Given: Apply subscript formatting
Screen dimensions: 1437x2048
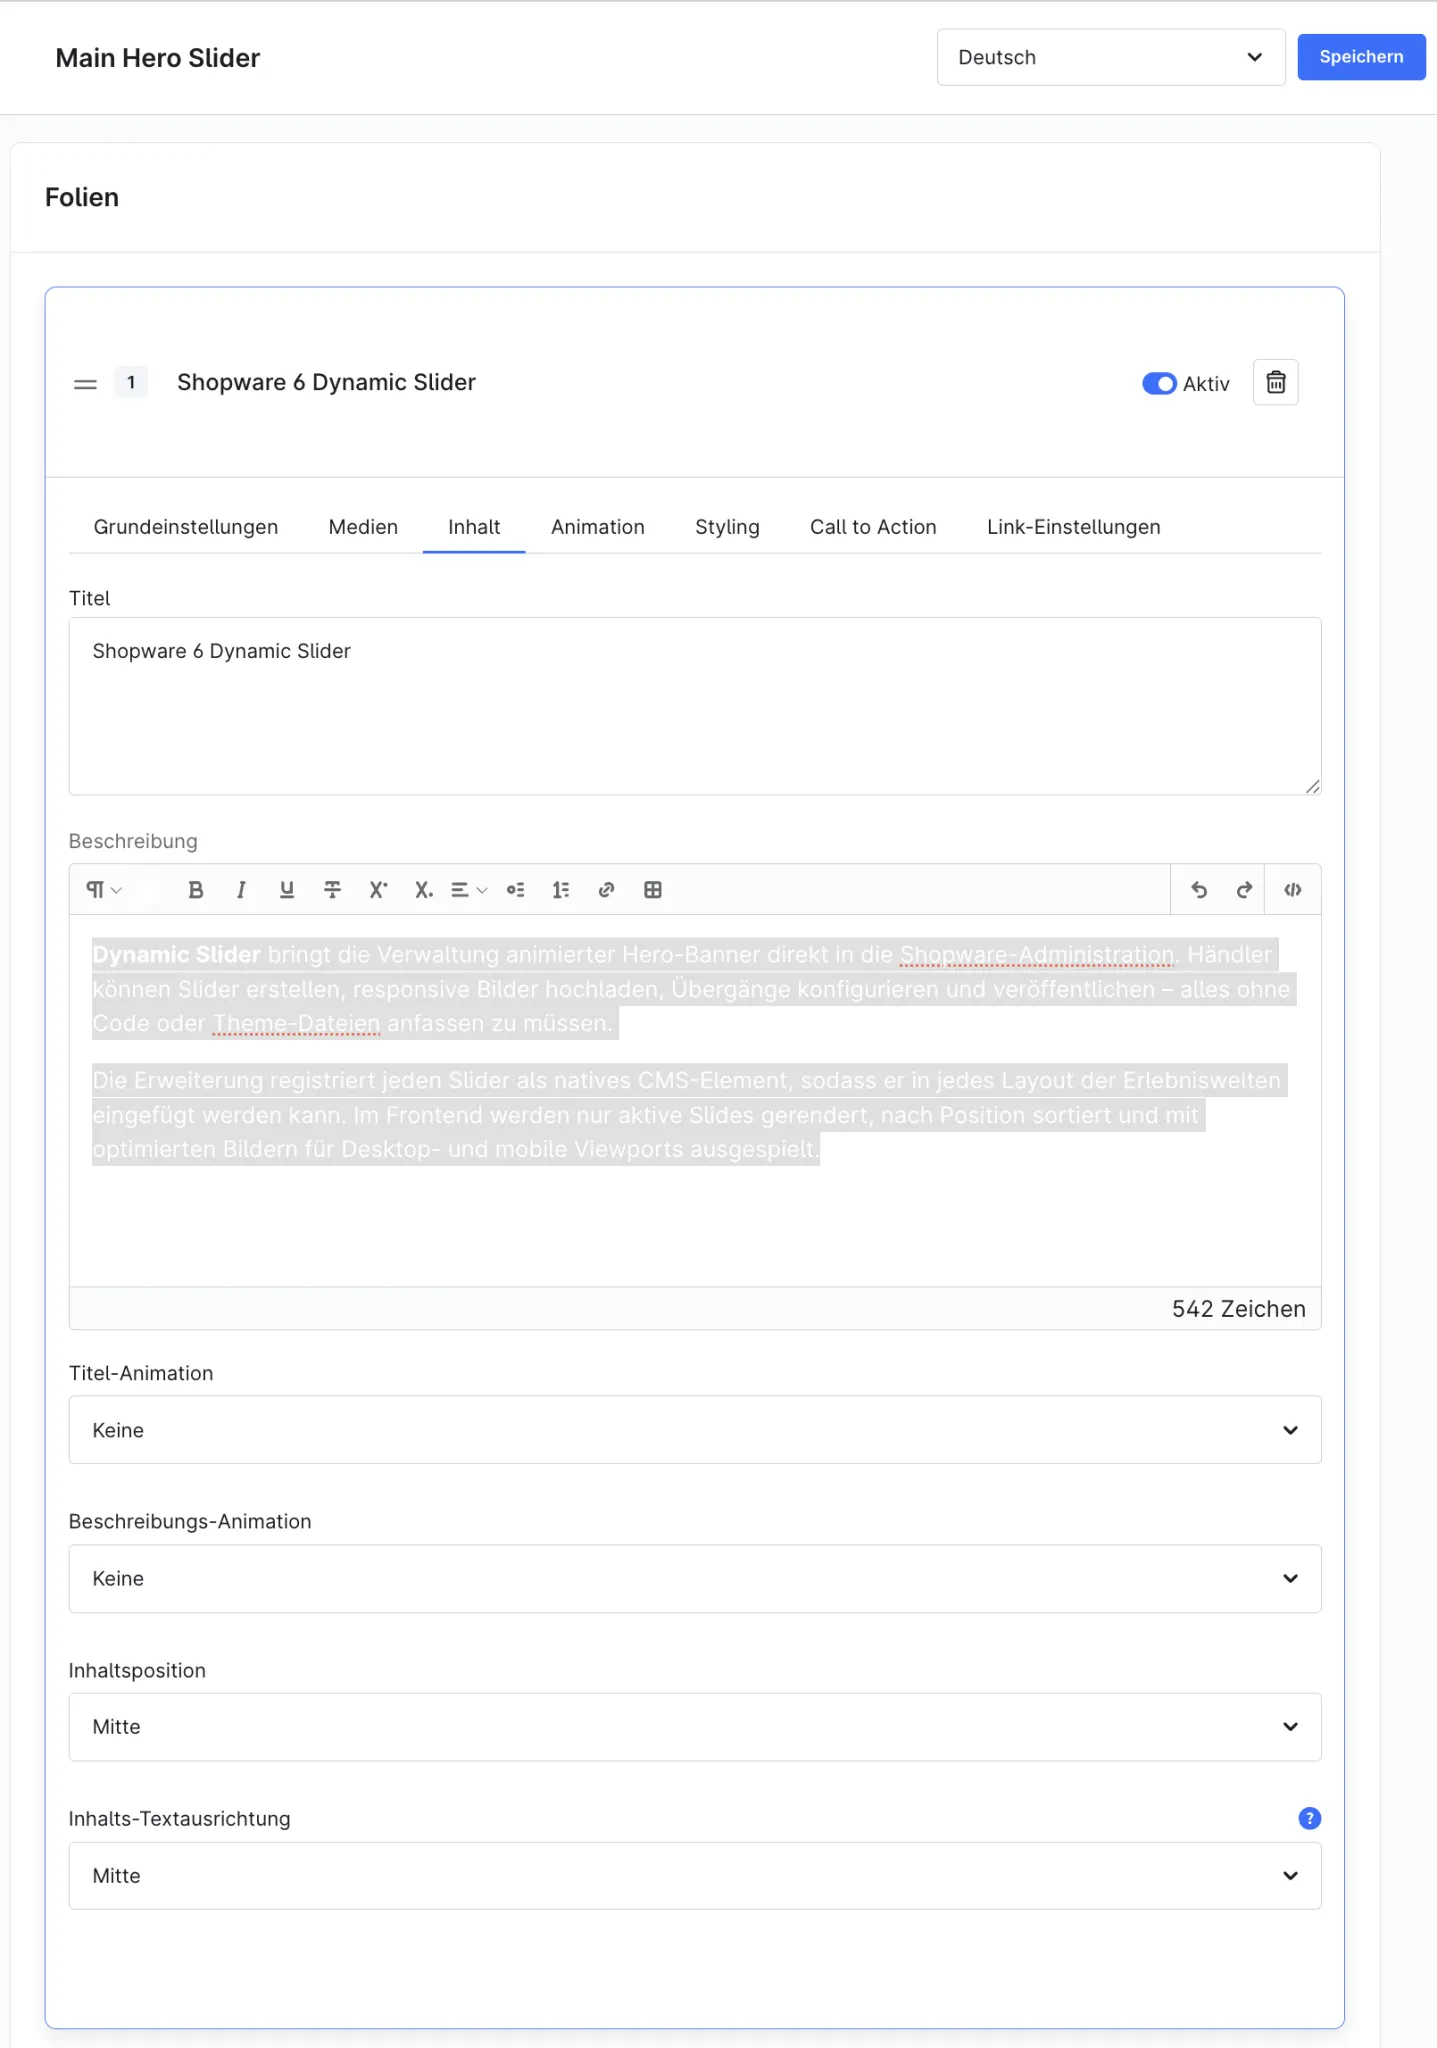Looking at the screenshot, I should coord(424,890).
